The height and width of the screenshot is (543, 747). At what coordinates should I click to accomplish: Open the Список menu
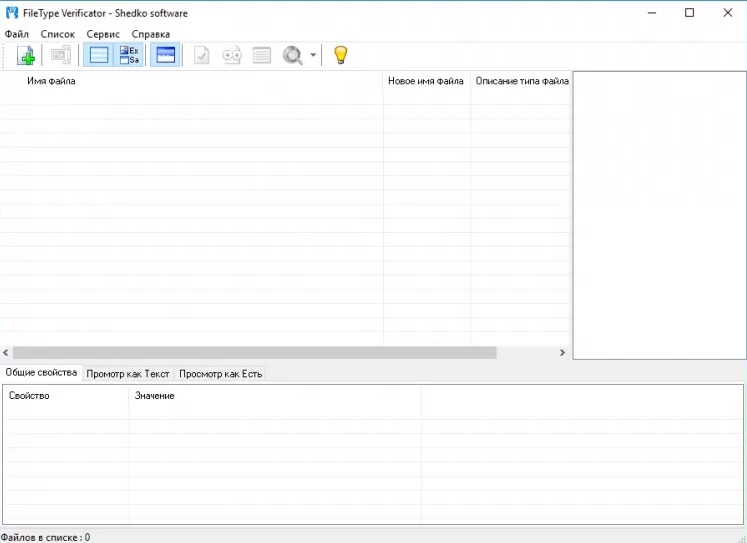tap(58, 34)
